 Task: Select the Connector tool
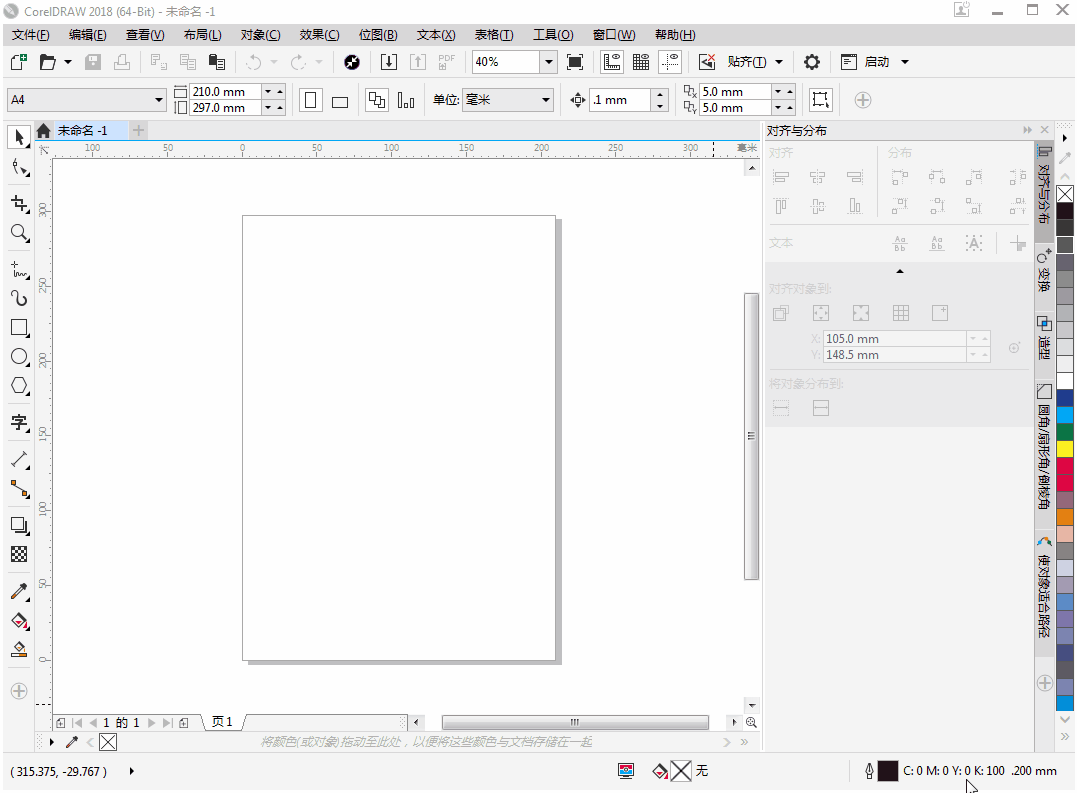click(19, 489)
